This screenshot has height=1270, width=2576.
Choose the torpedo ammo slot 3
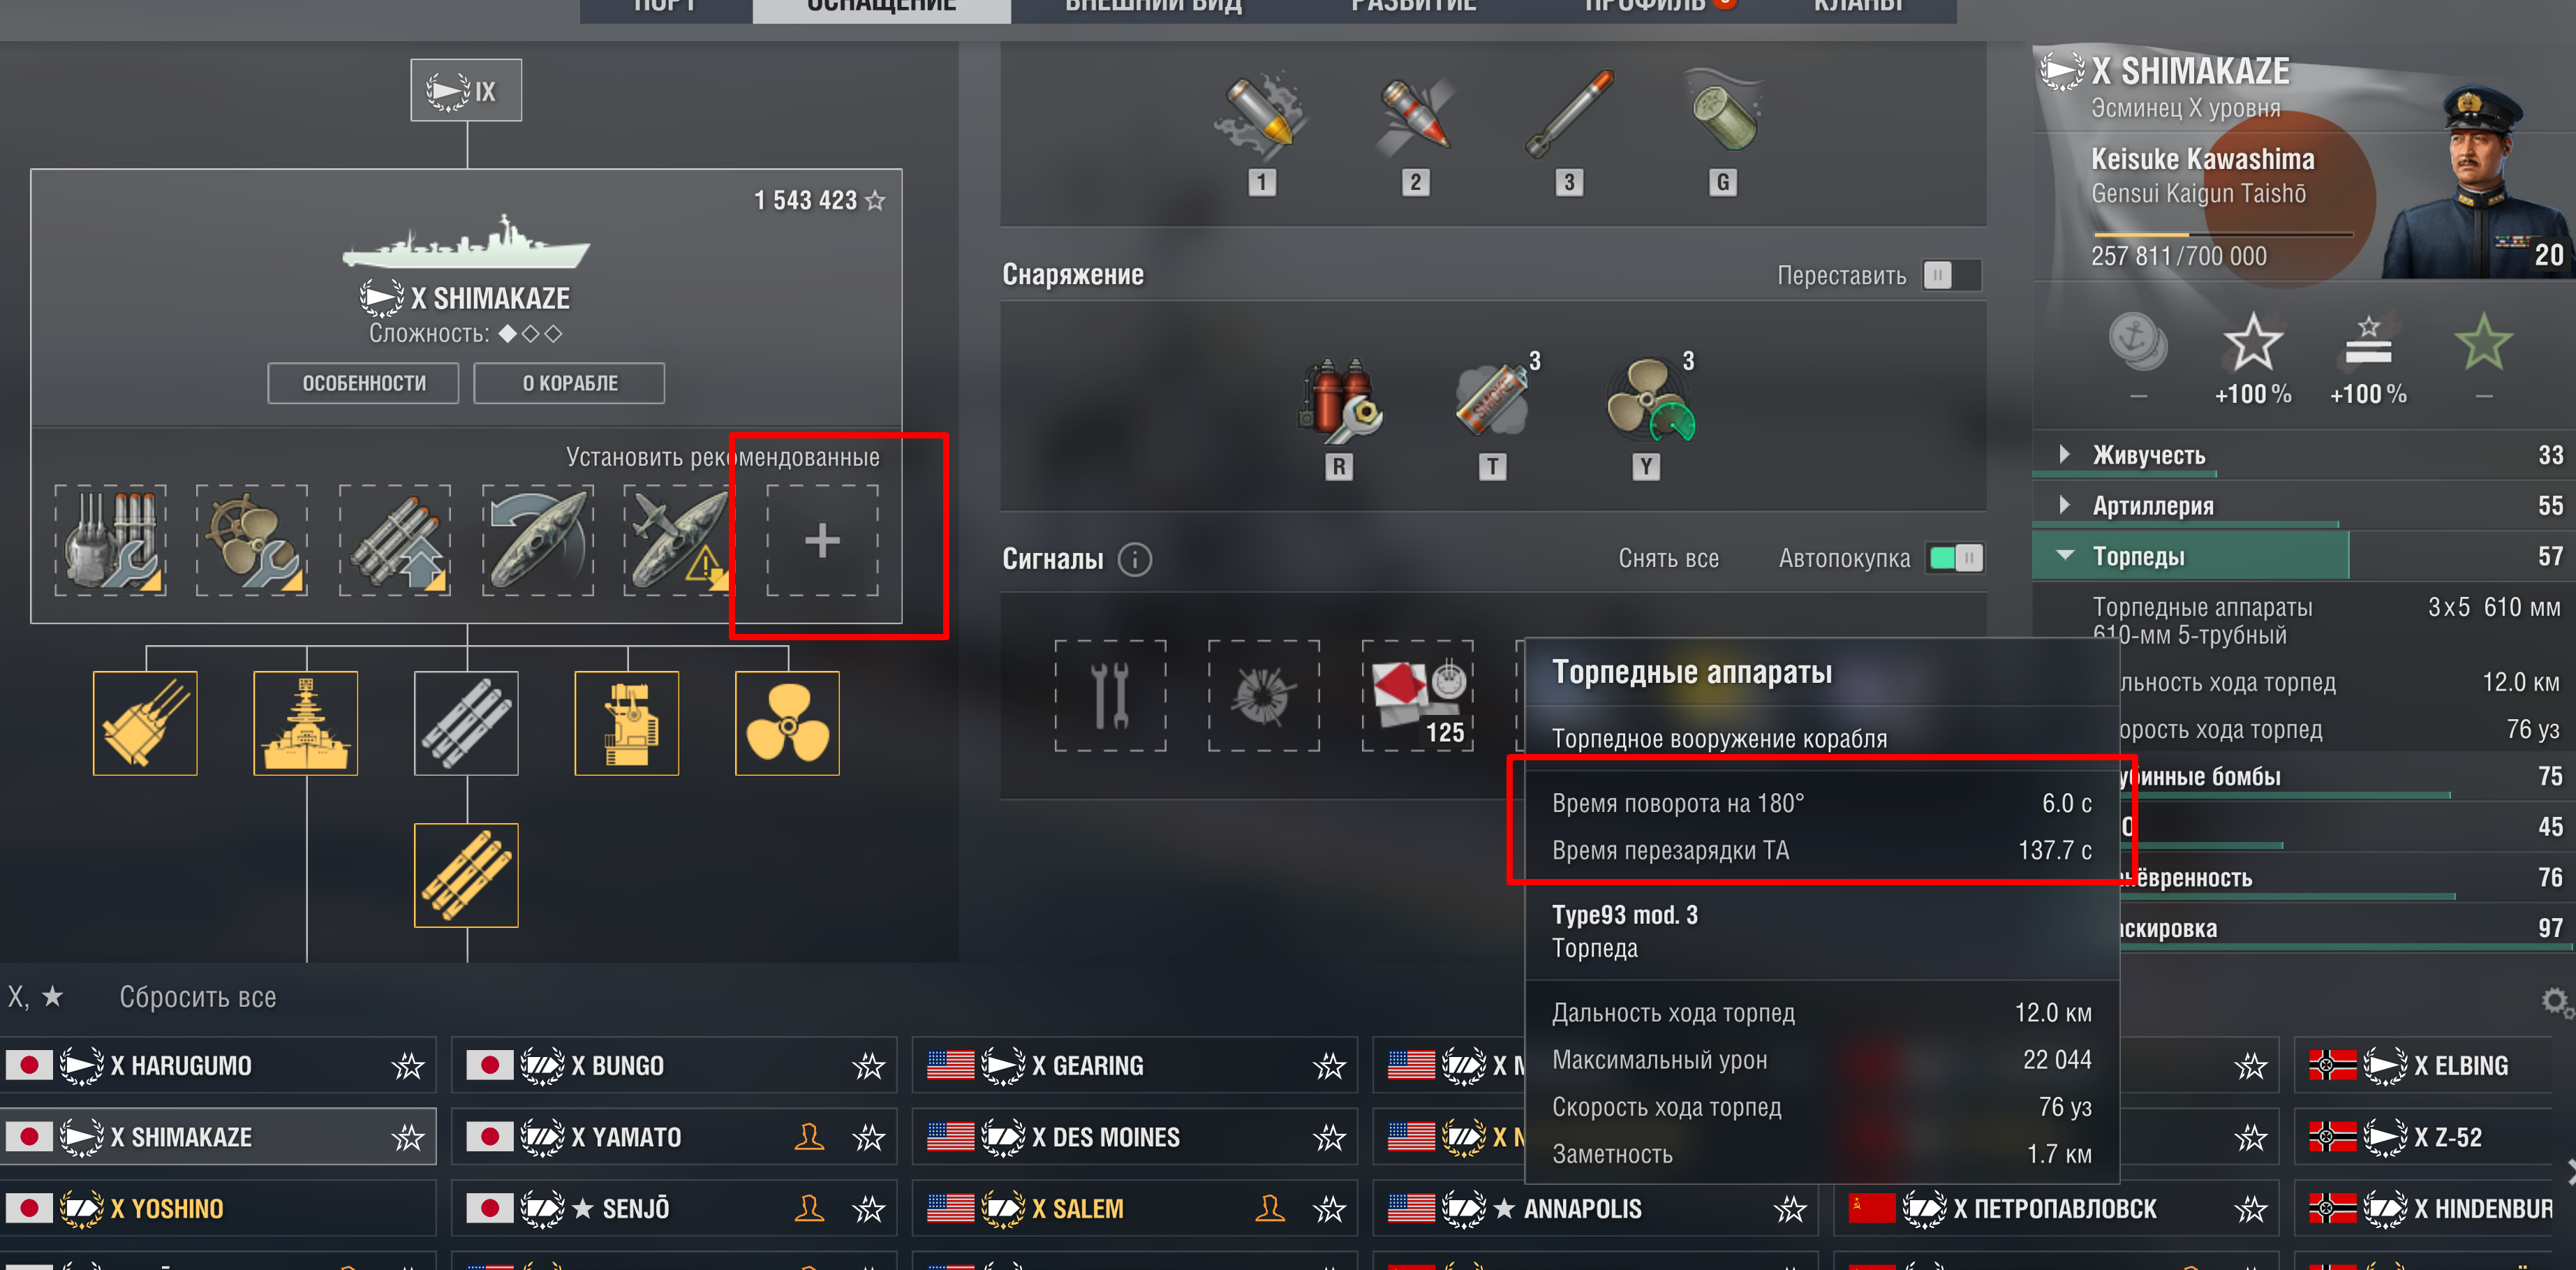(1569, 115)
